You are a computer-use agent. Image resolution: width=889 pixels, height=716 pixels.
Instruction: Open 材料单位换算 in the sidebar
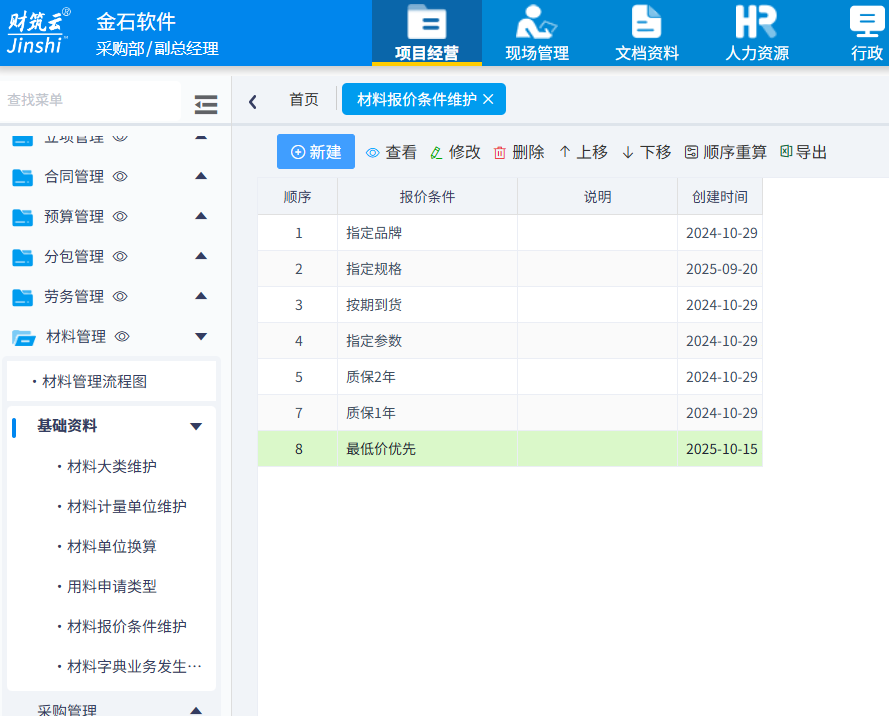click(x=112, y=546)
